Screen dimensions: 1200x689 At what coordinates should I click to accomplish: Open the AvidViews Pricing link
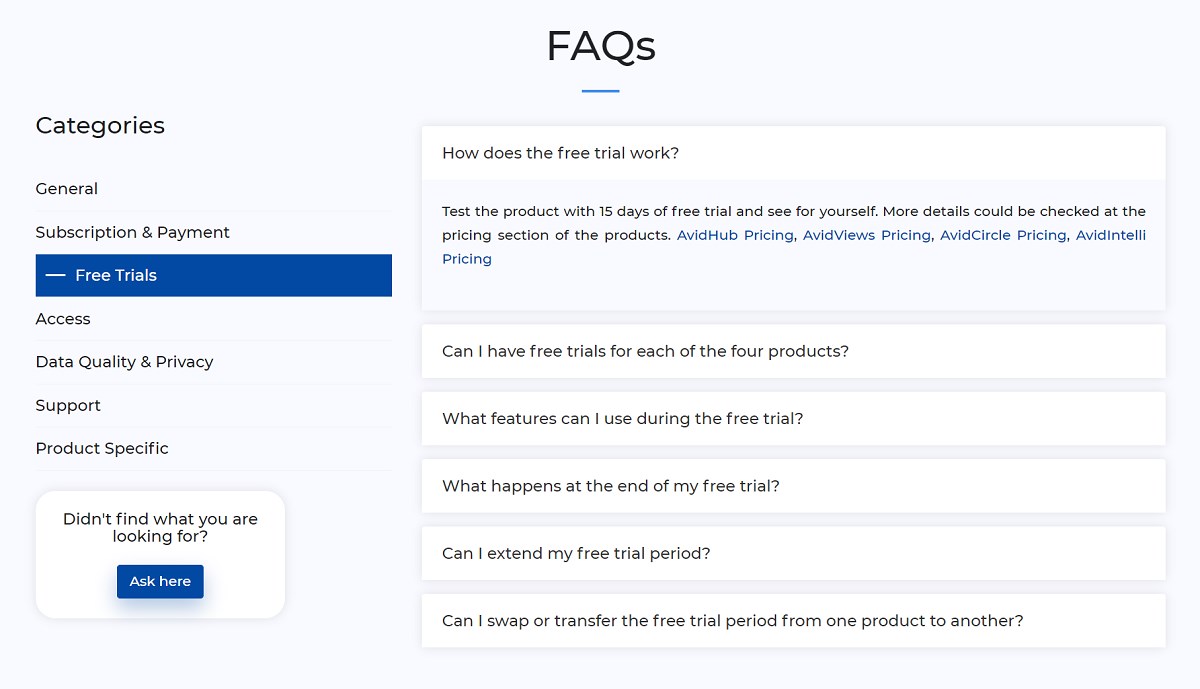(x=866, y=235)
